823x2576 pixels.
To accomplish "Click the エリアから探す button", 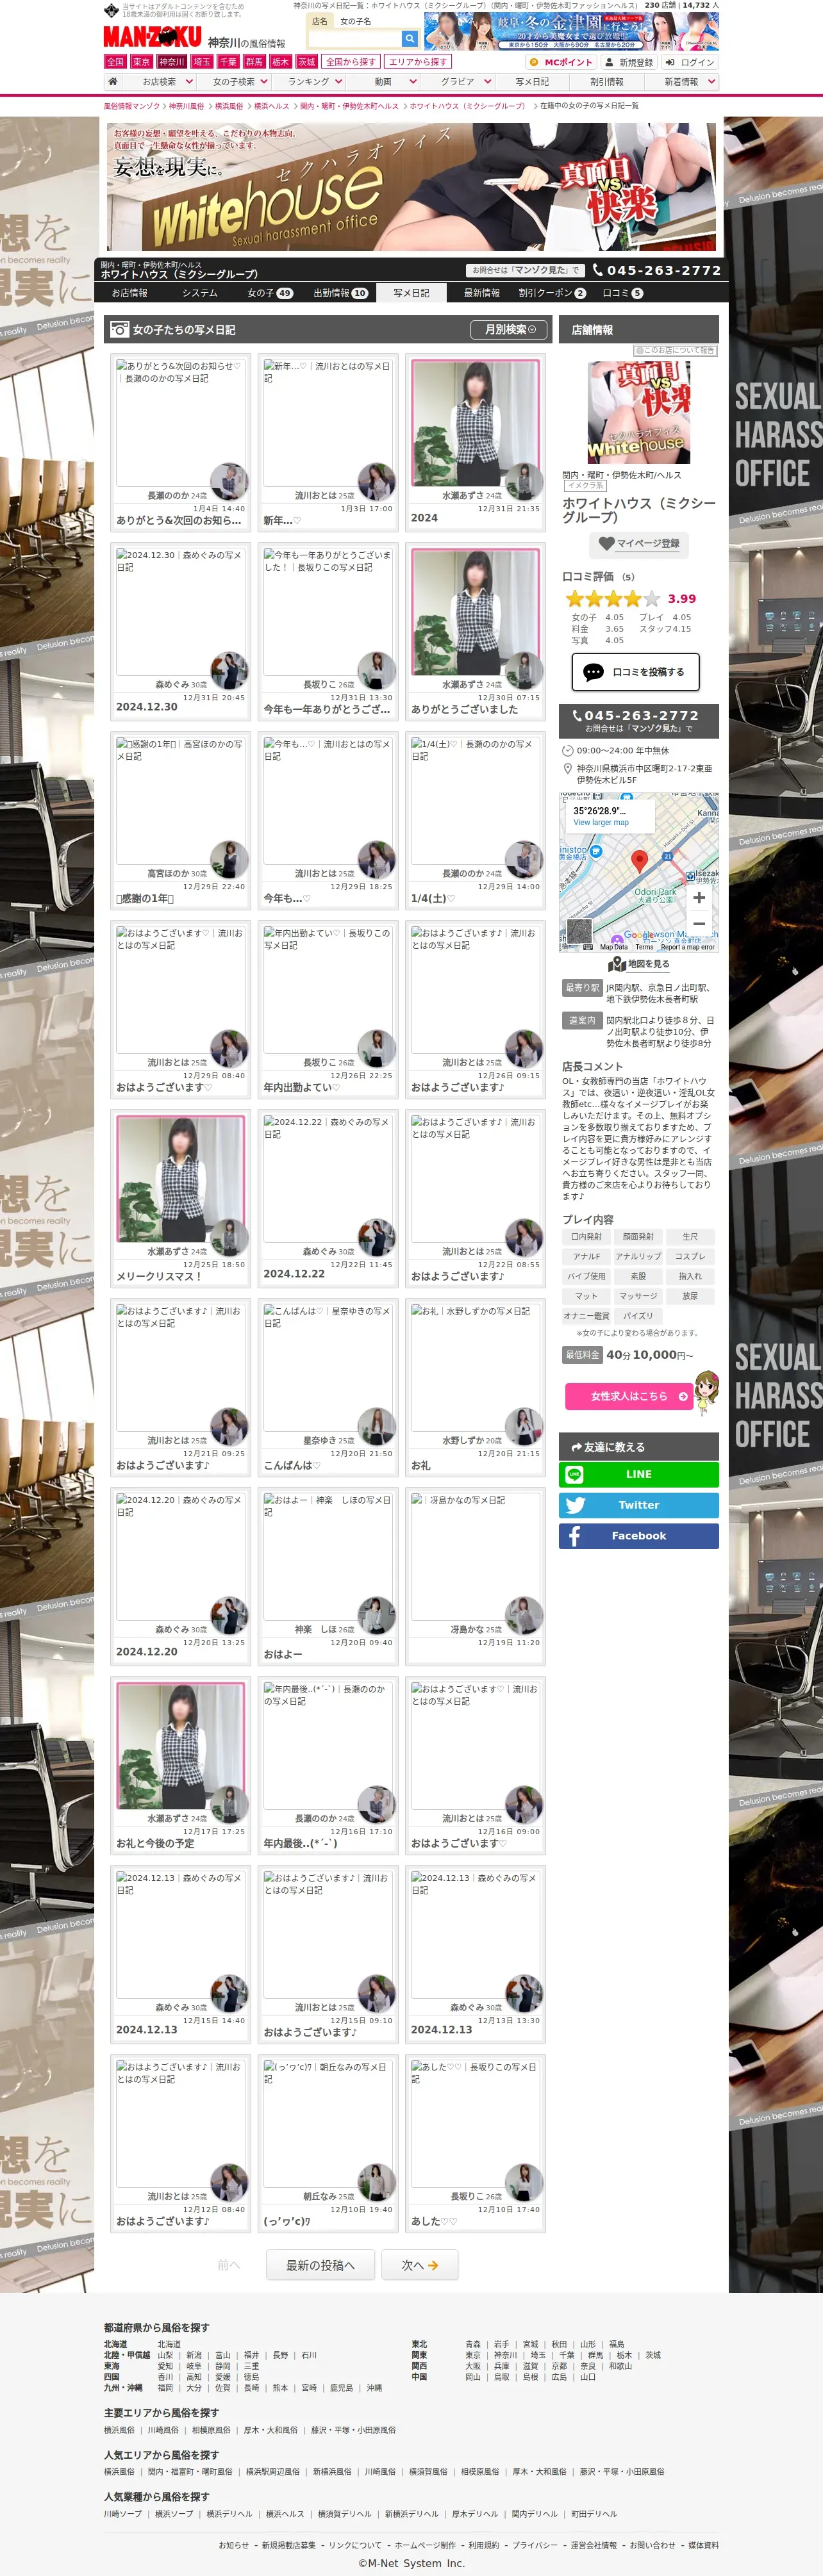I will (417, 62).
